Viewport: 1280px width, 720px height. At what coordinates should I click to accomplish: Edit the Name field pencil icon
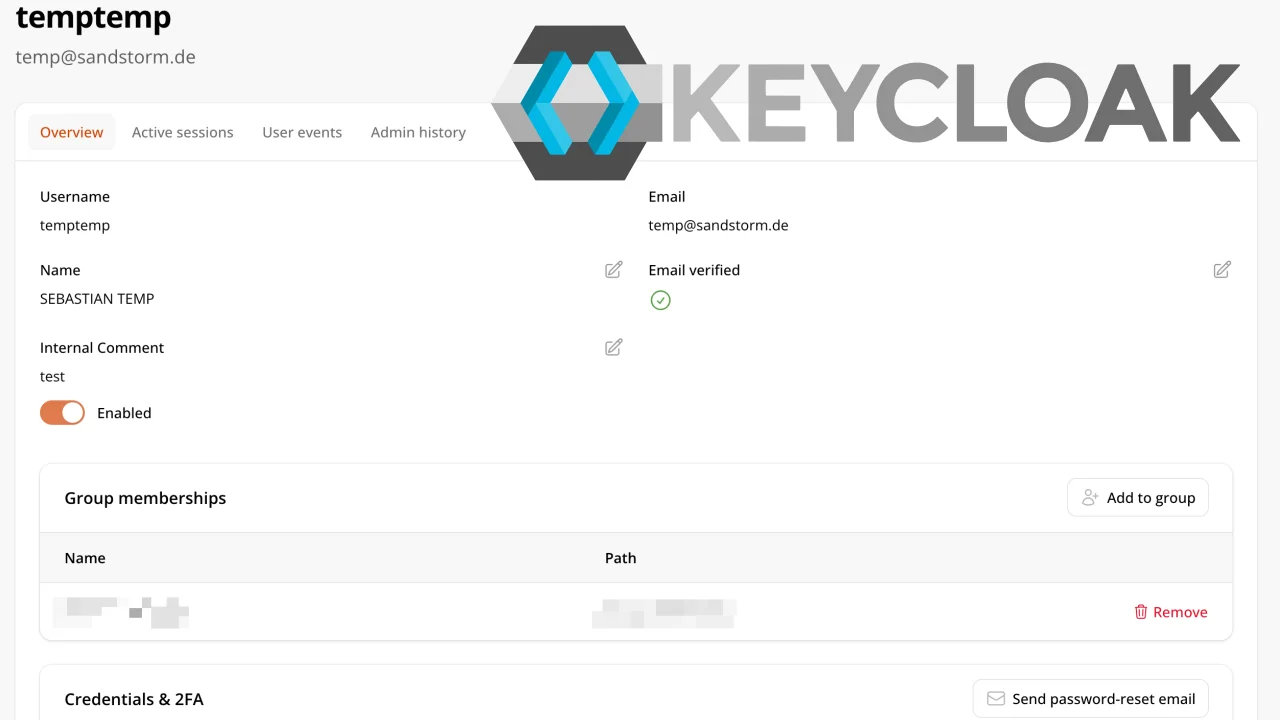tap(614, 270)
